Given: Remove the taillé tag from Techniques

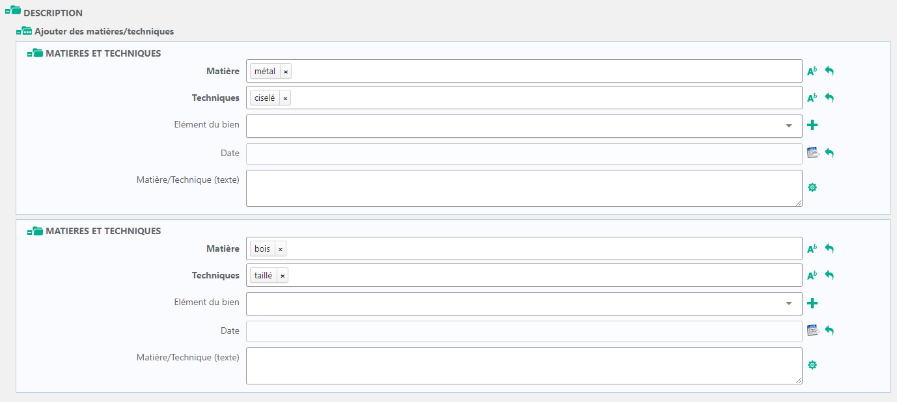Looking at the screenshot, I should [282, 276].
